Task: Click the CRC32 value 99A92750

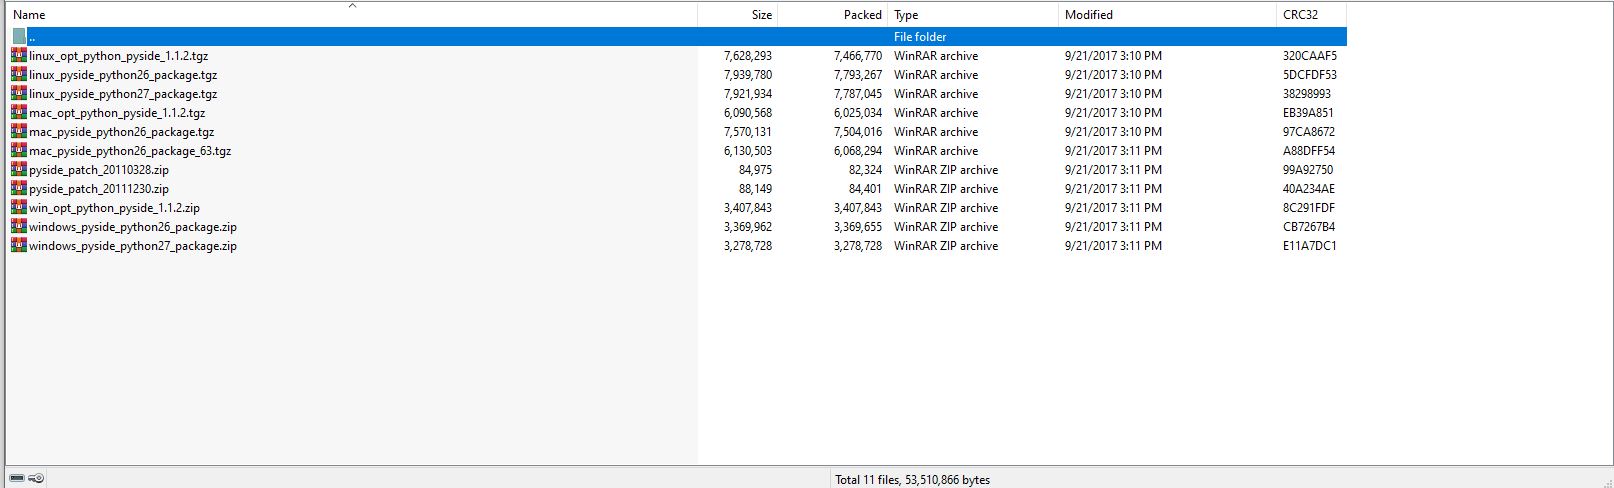Action: [x=1308, y=170]
